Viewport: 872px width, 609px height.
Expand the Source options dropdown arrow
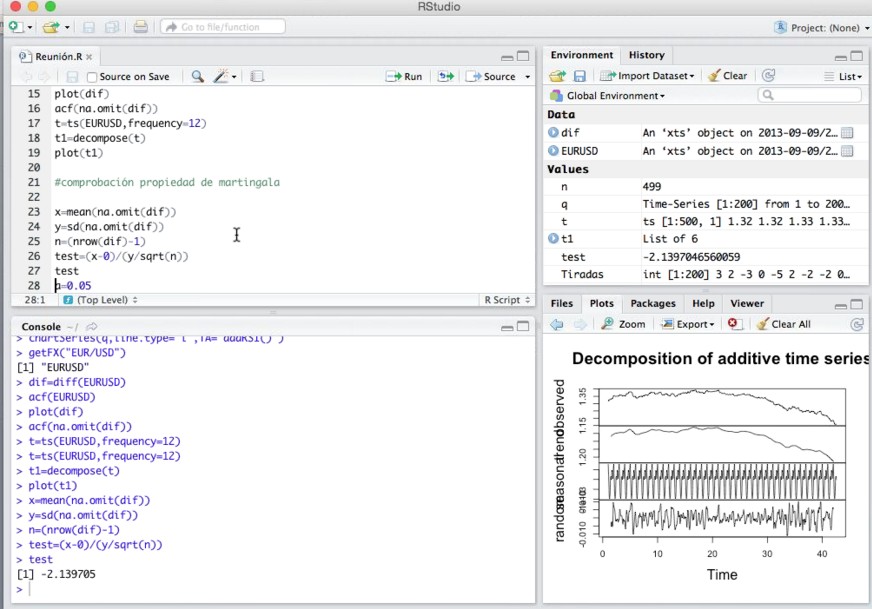527,77
